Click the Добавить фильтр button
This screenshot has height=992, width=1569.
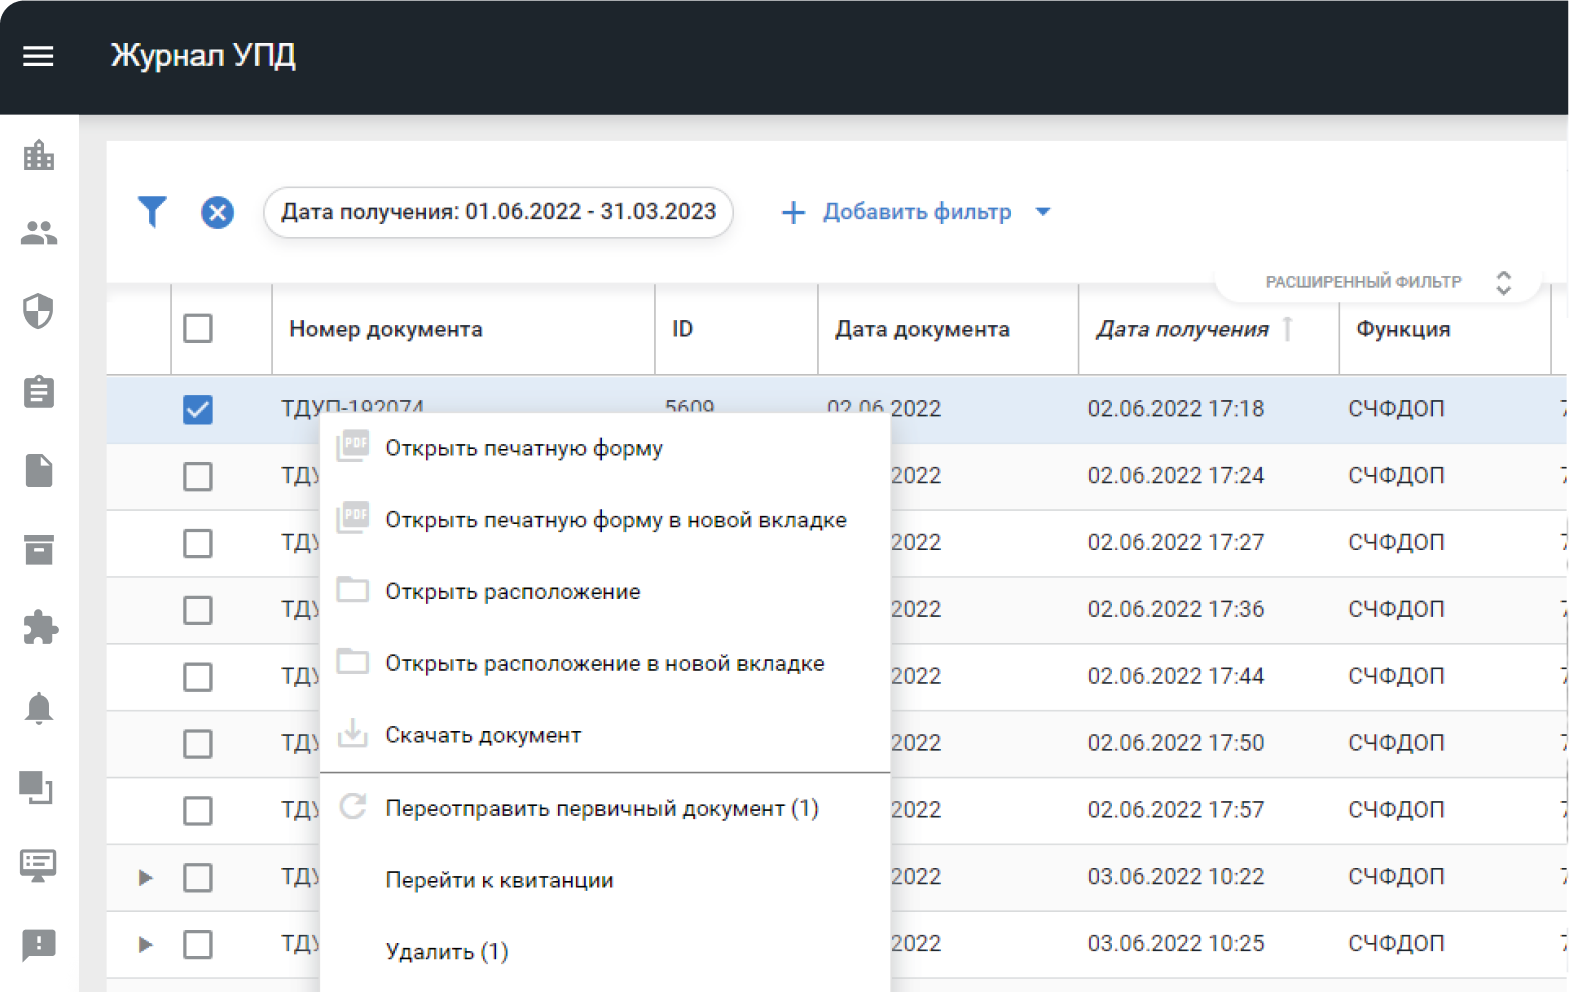point(897,212)
